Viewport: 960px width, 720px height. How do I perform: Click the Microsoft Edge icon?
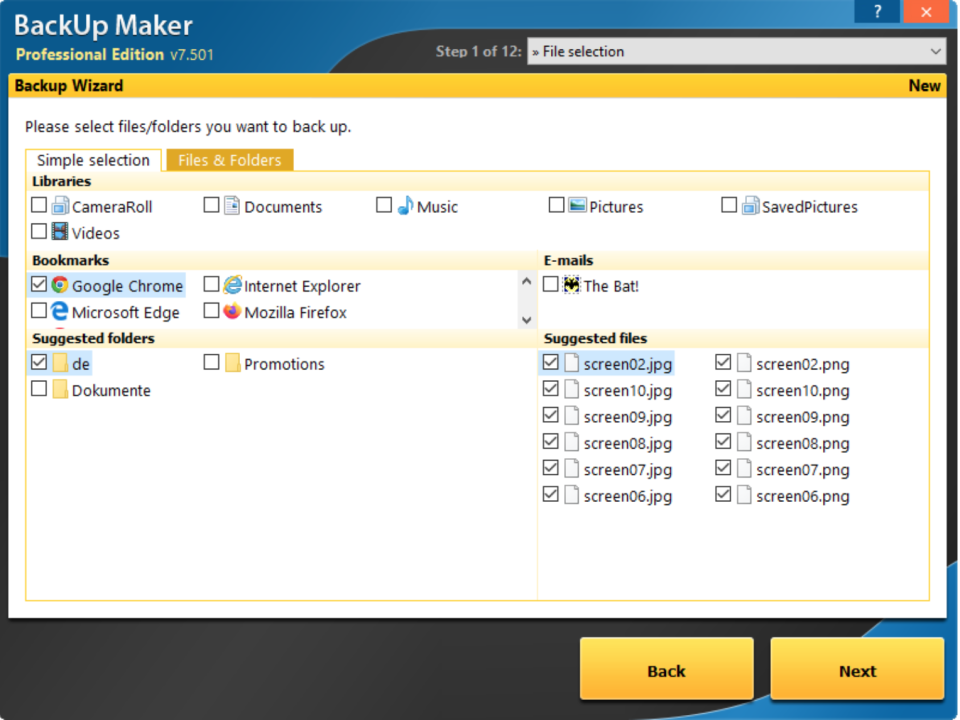[x=57, y=311]
